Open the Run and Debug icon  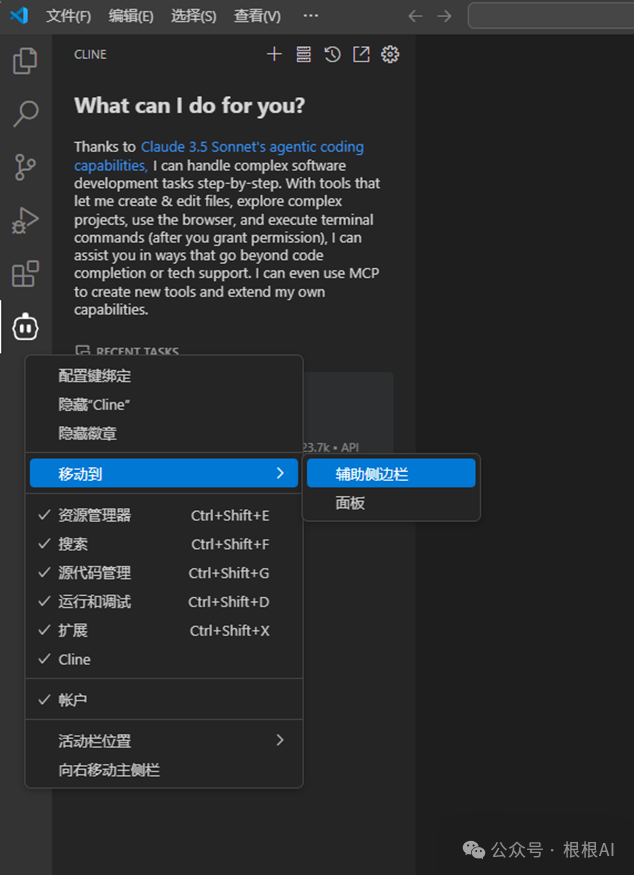(25, 220)
